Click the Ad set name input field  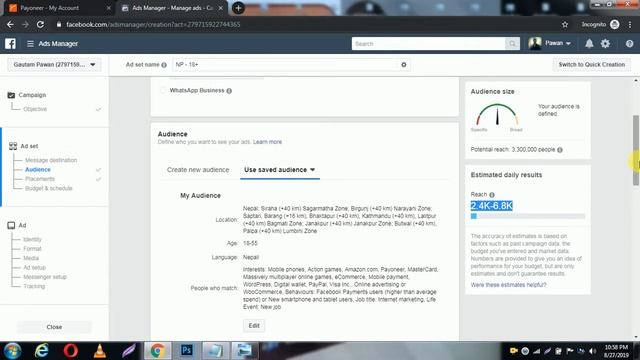(291, 64)
